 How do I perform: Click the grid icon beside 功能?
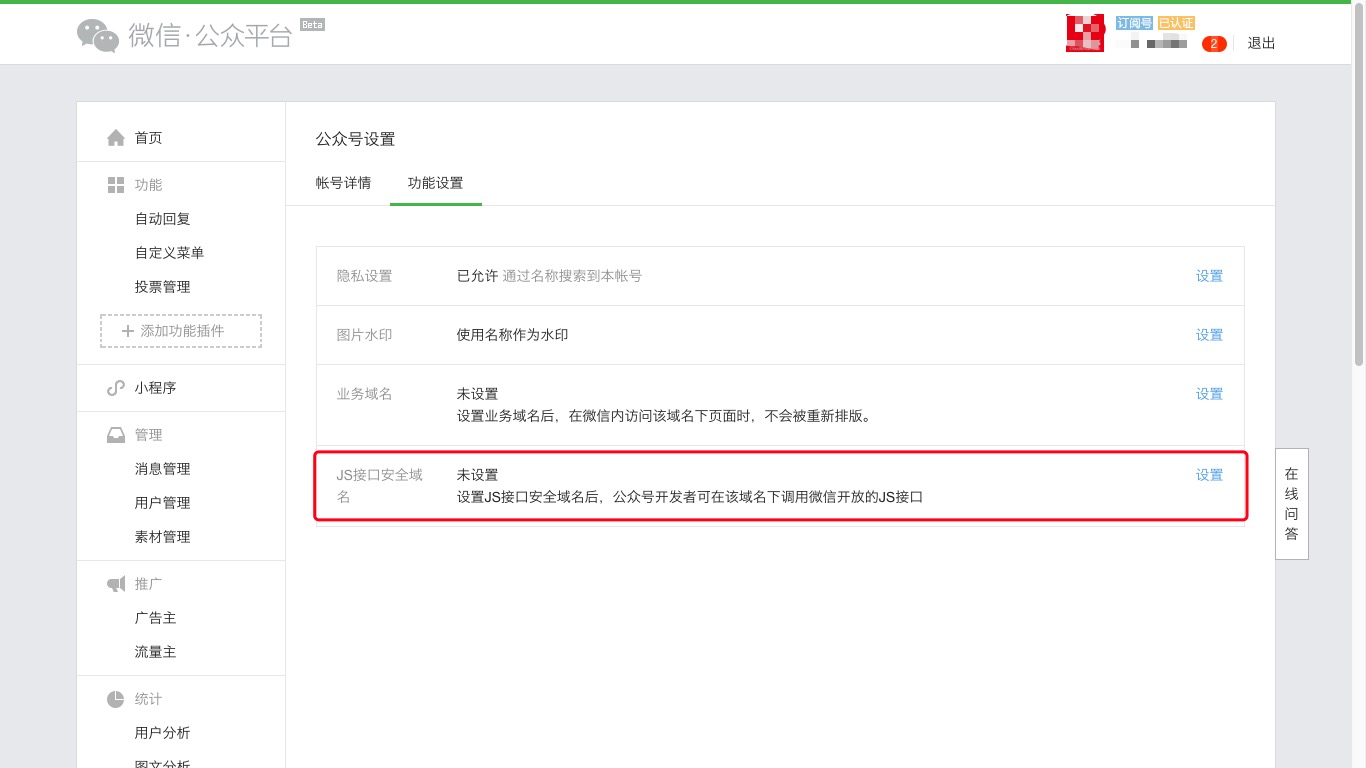tap(116, 185)
